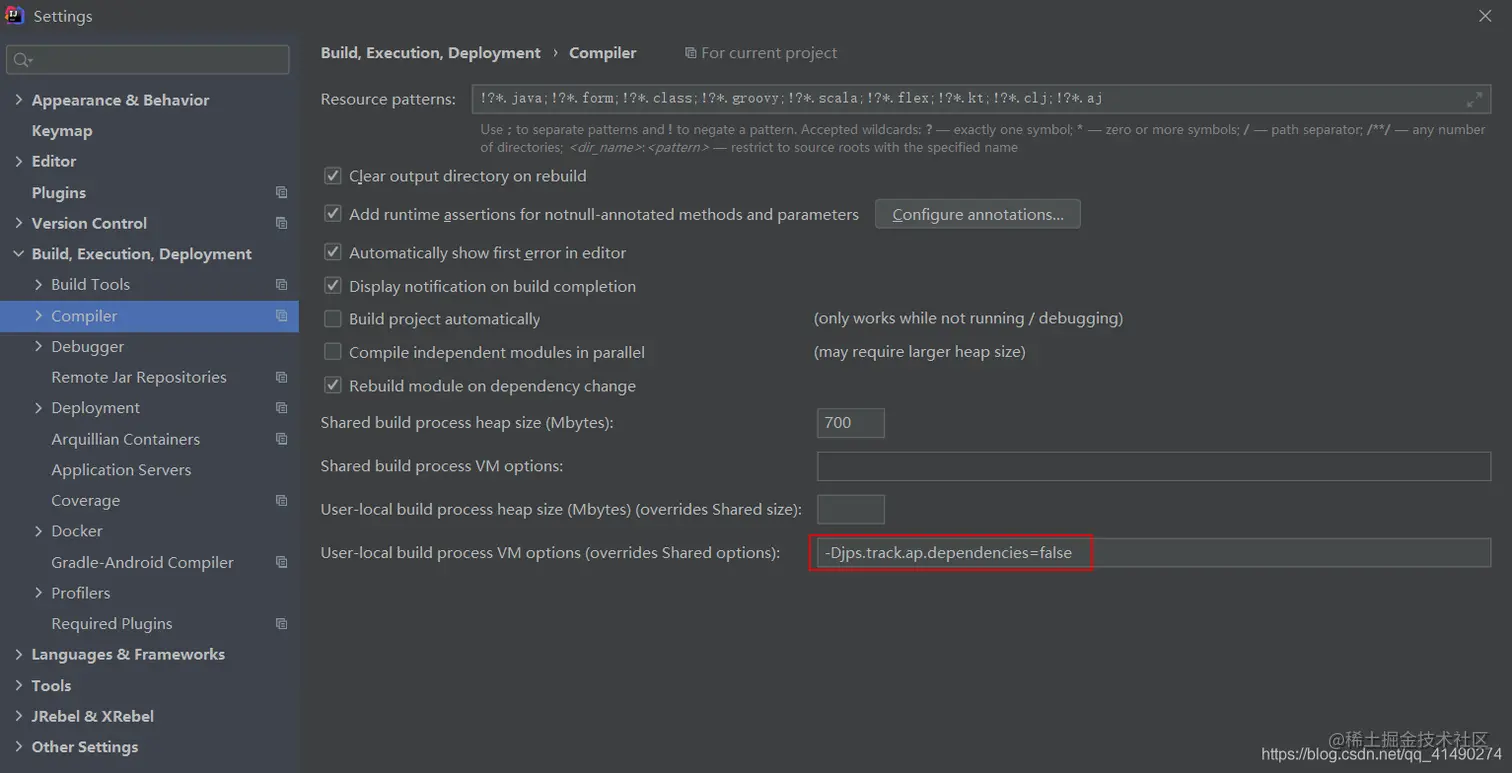Click the project icon beside Gradle-Android Compiler
This screenshot has width=1512, height=773.
pyautogui.click(x=281, y=562)
